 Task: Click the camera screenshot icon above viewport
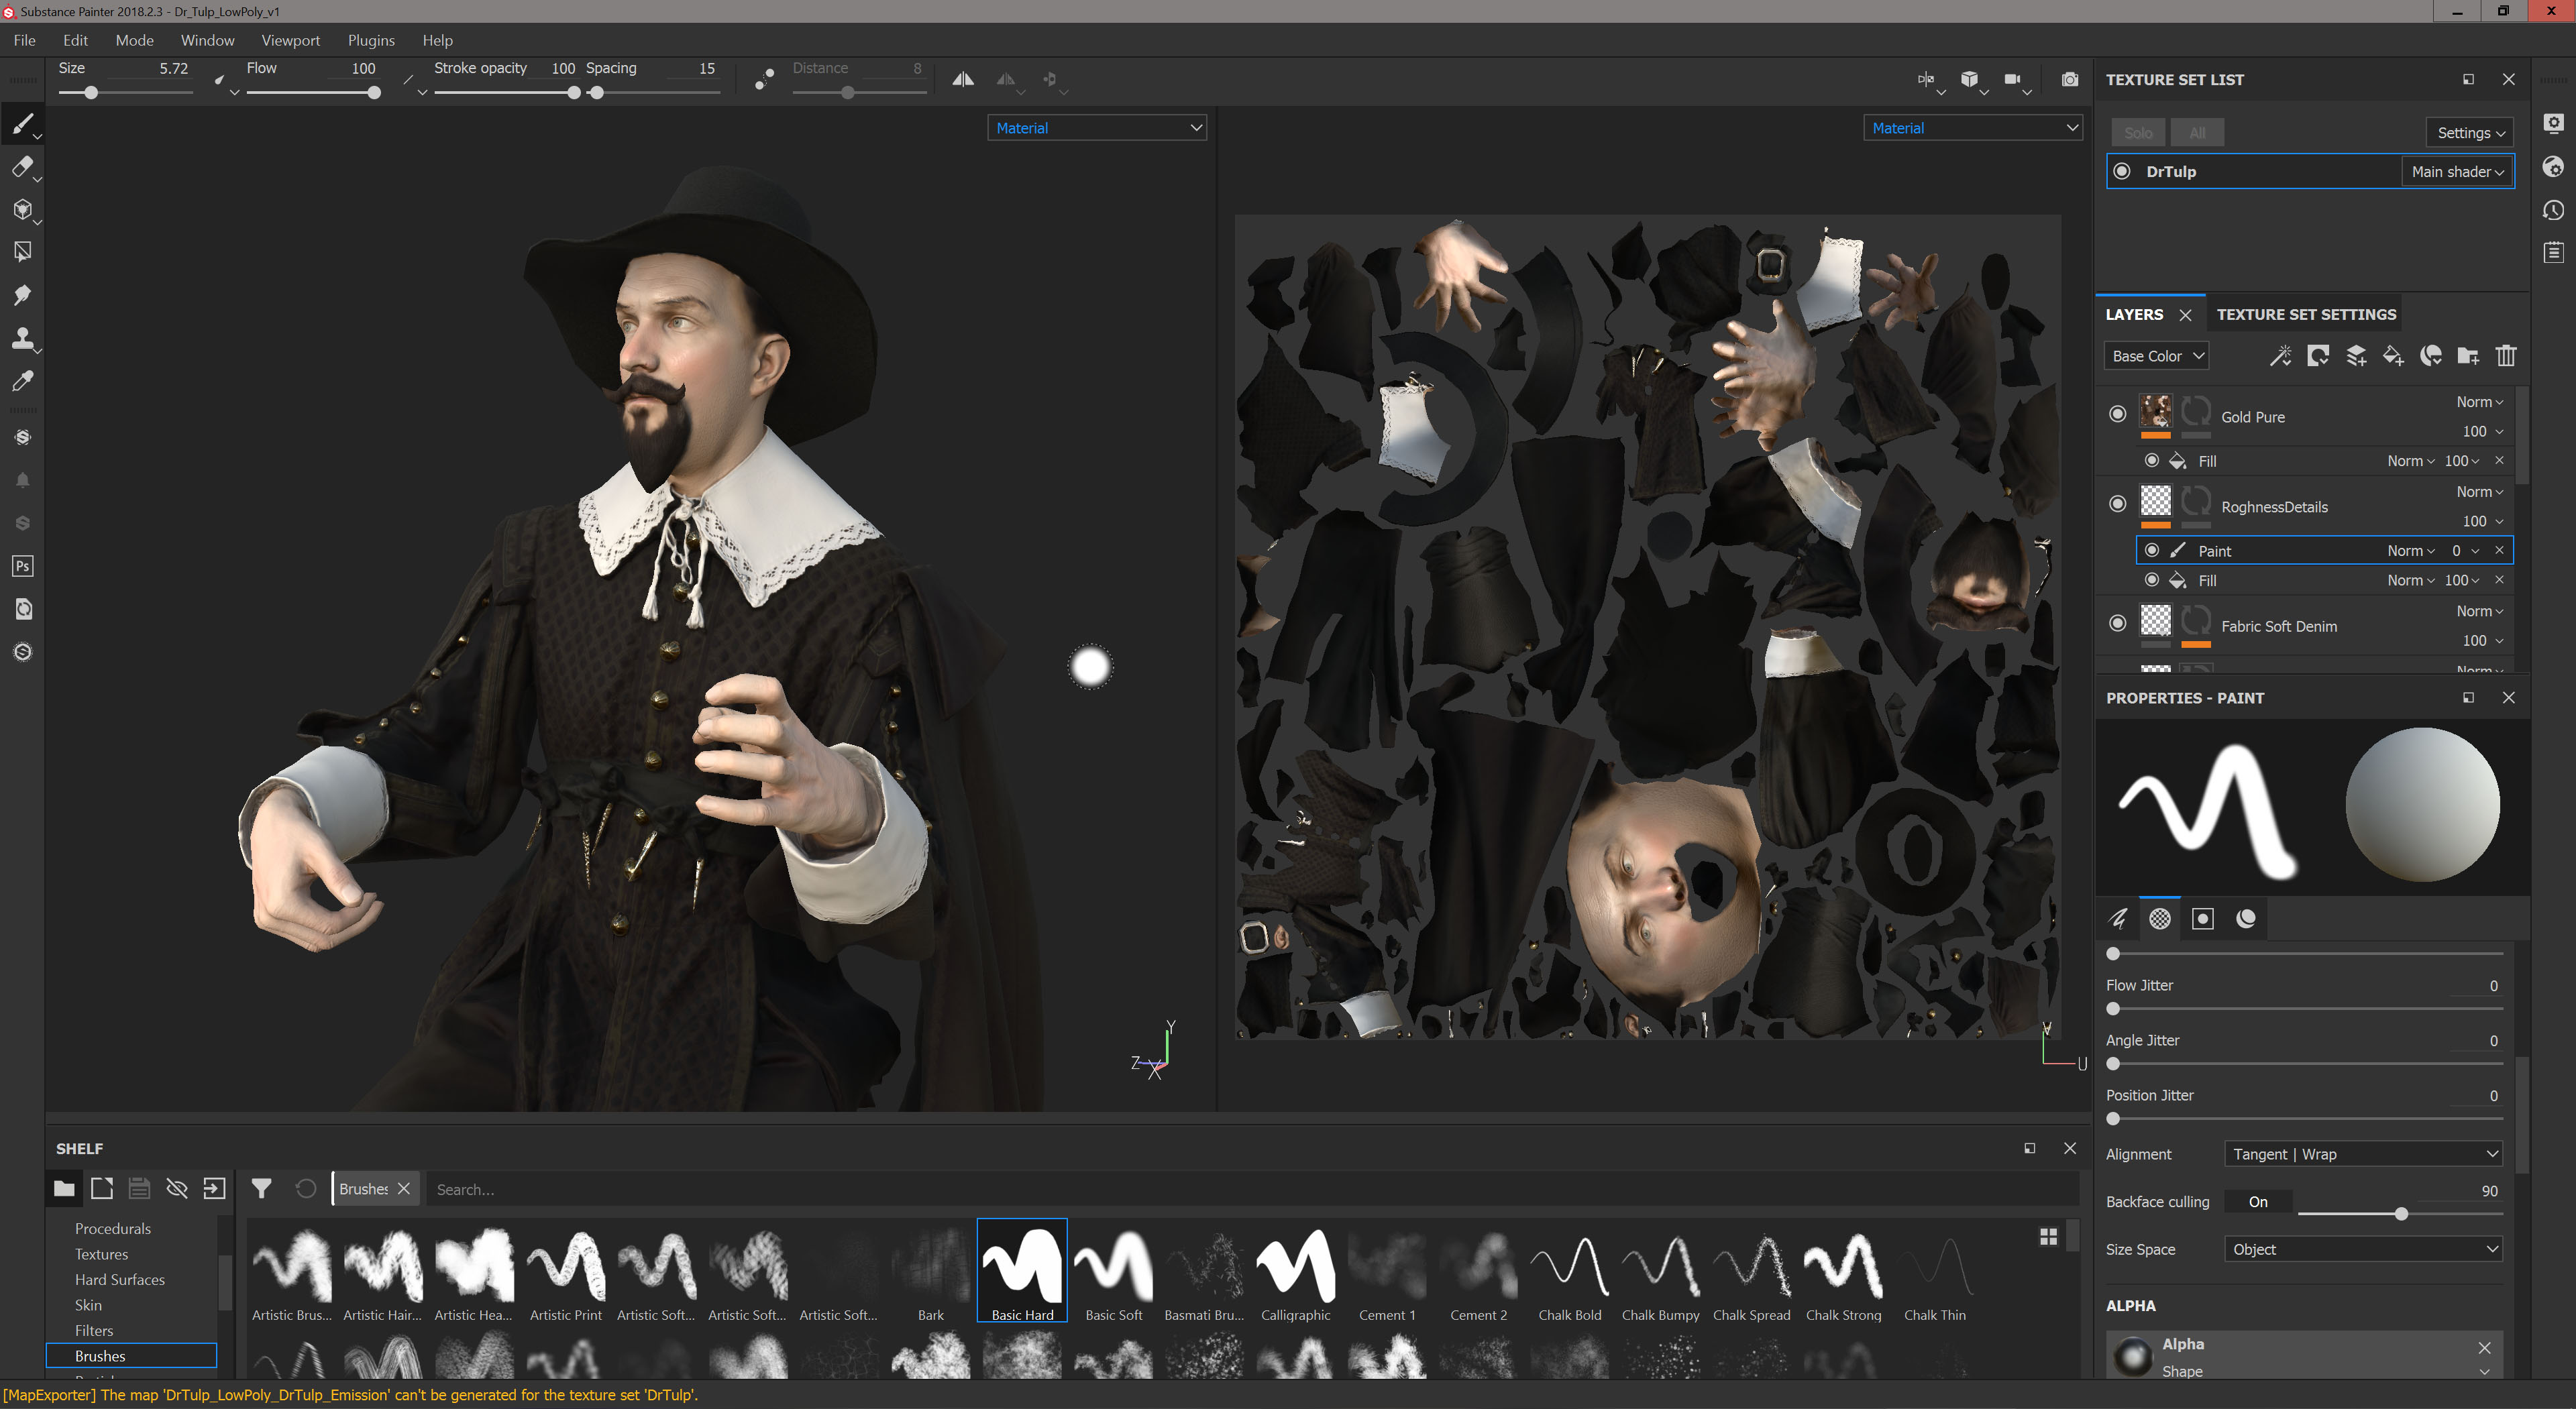[2069, 79]
